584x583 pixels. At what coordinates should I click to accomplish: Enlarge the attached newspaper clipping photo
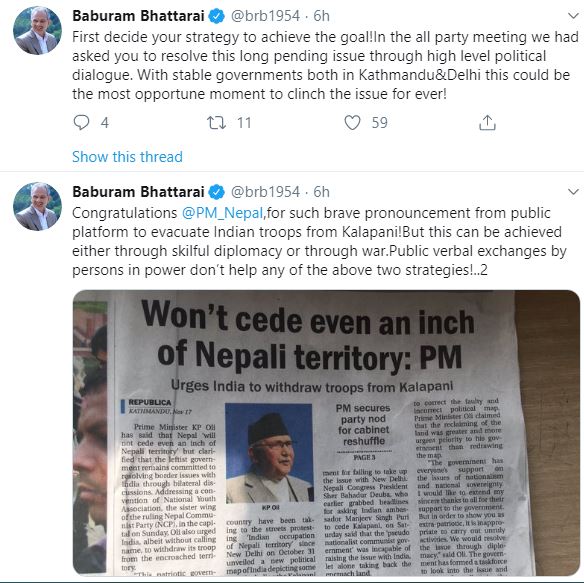click(x=326, y=433)
